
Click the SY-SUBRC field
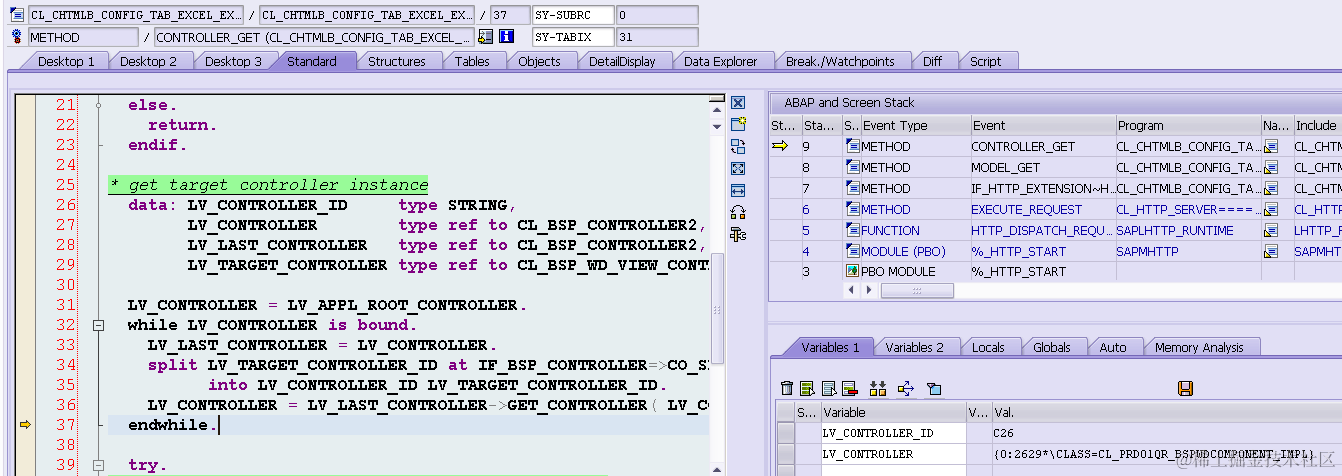(573, 15)
